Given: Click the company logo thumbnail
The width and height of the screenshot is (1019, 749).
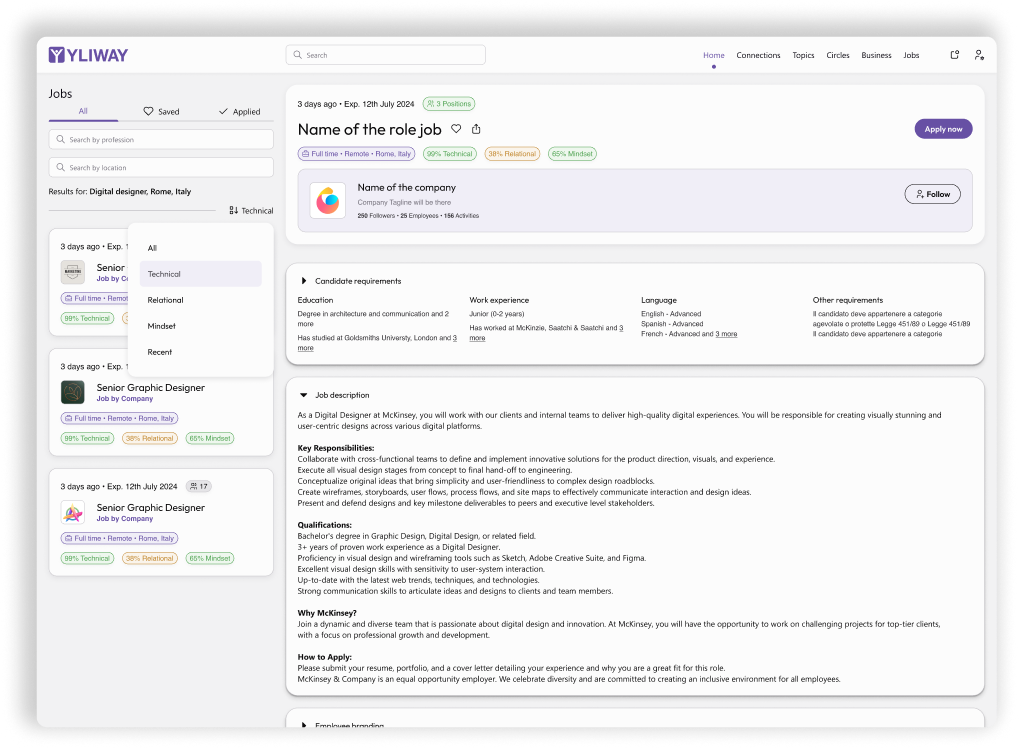Looking at the screenshot, I should (x=328, y=201).
